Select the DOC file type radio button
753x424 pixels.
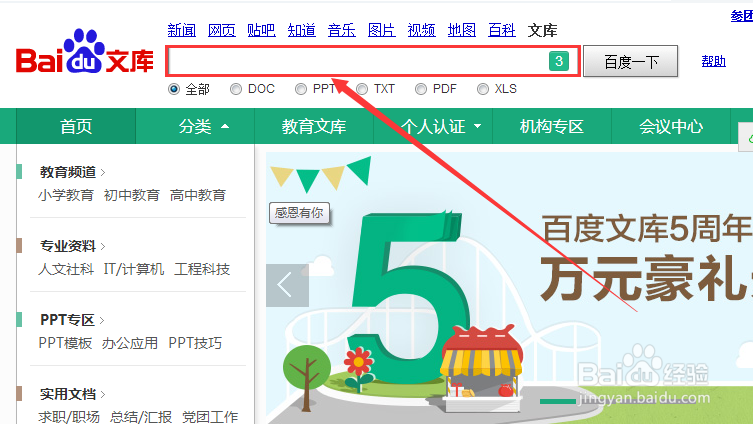click(x=235, y=89)
